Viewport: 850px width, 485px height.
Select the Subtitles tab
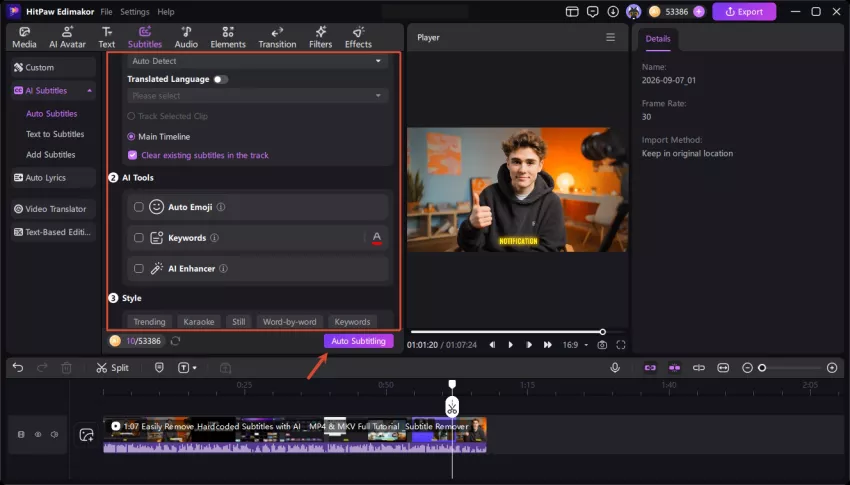[x=145, y=37]
